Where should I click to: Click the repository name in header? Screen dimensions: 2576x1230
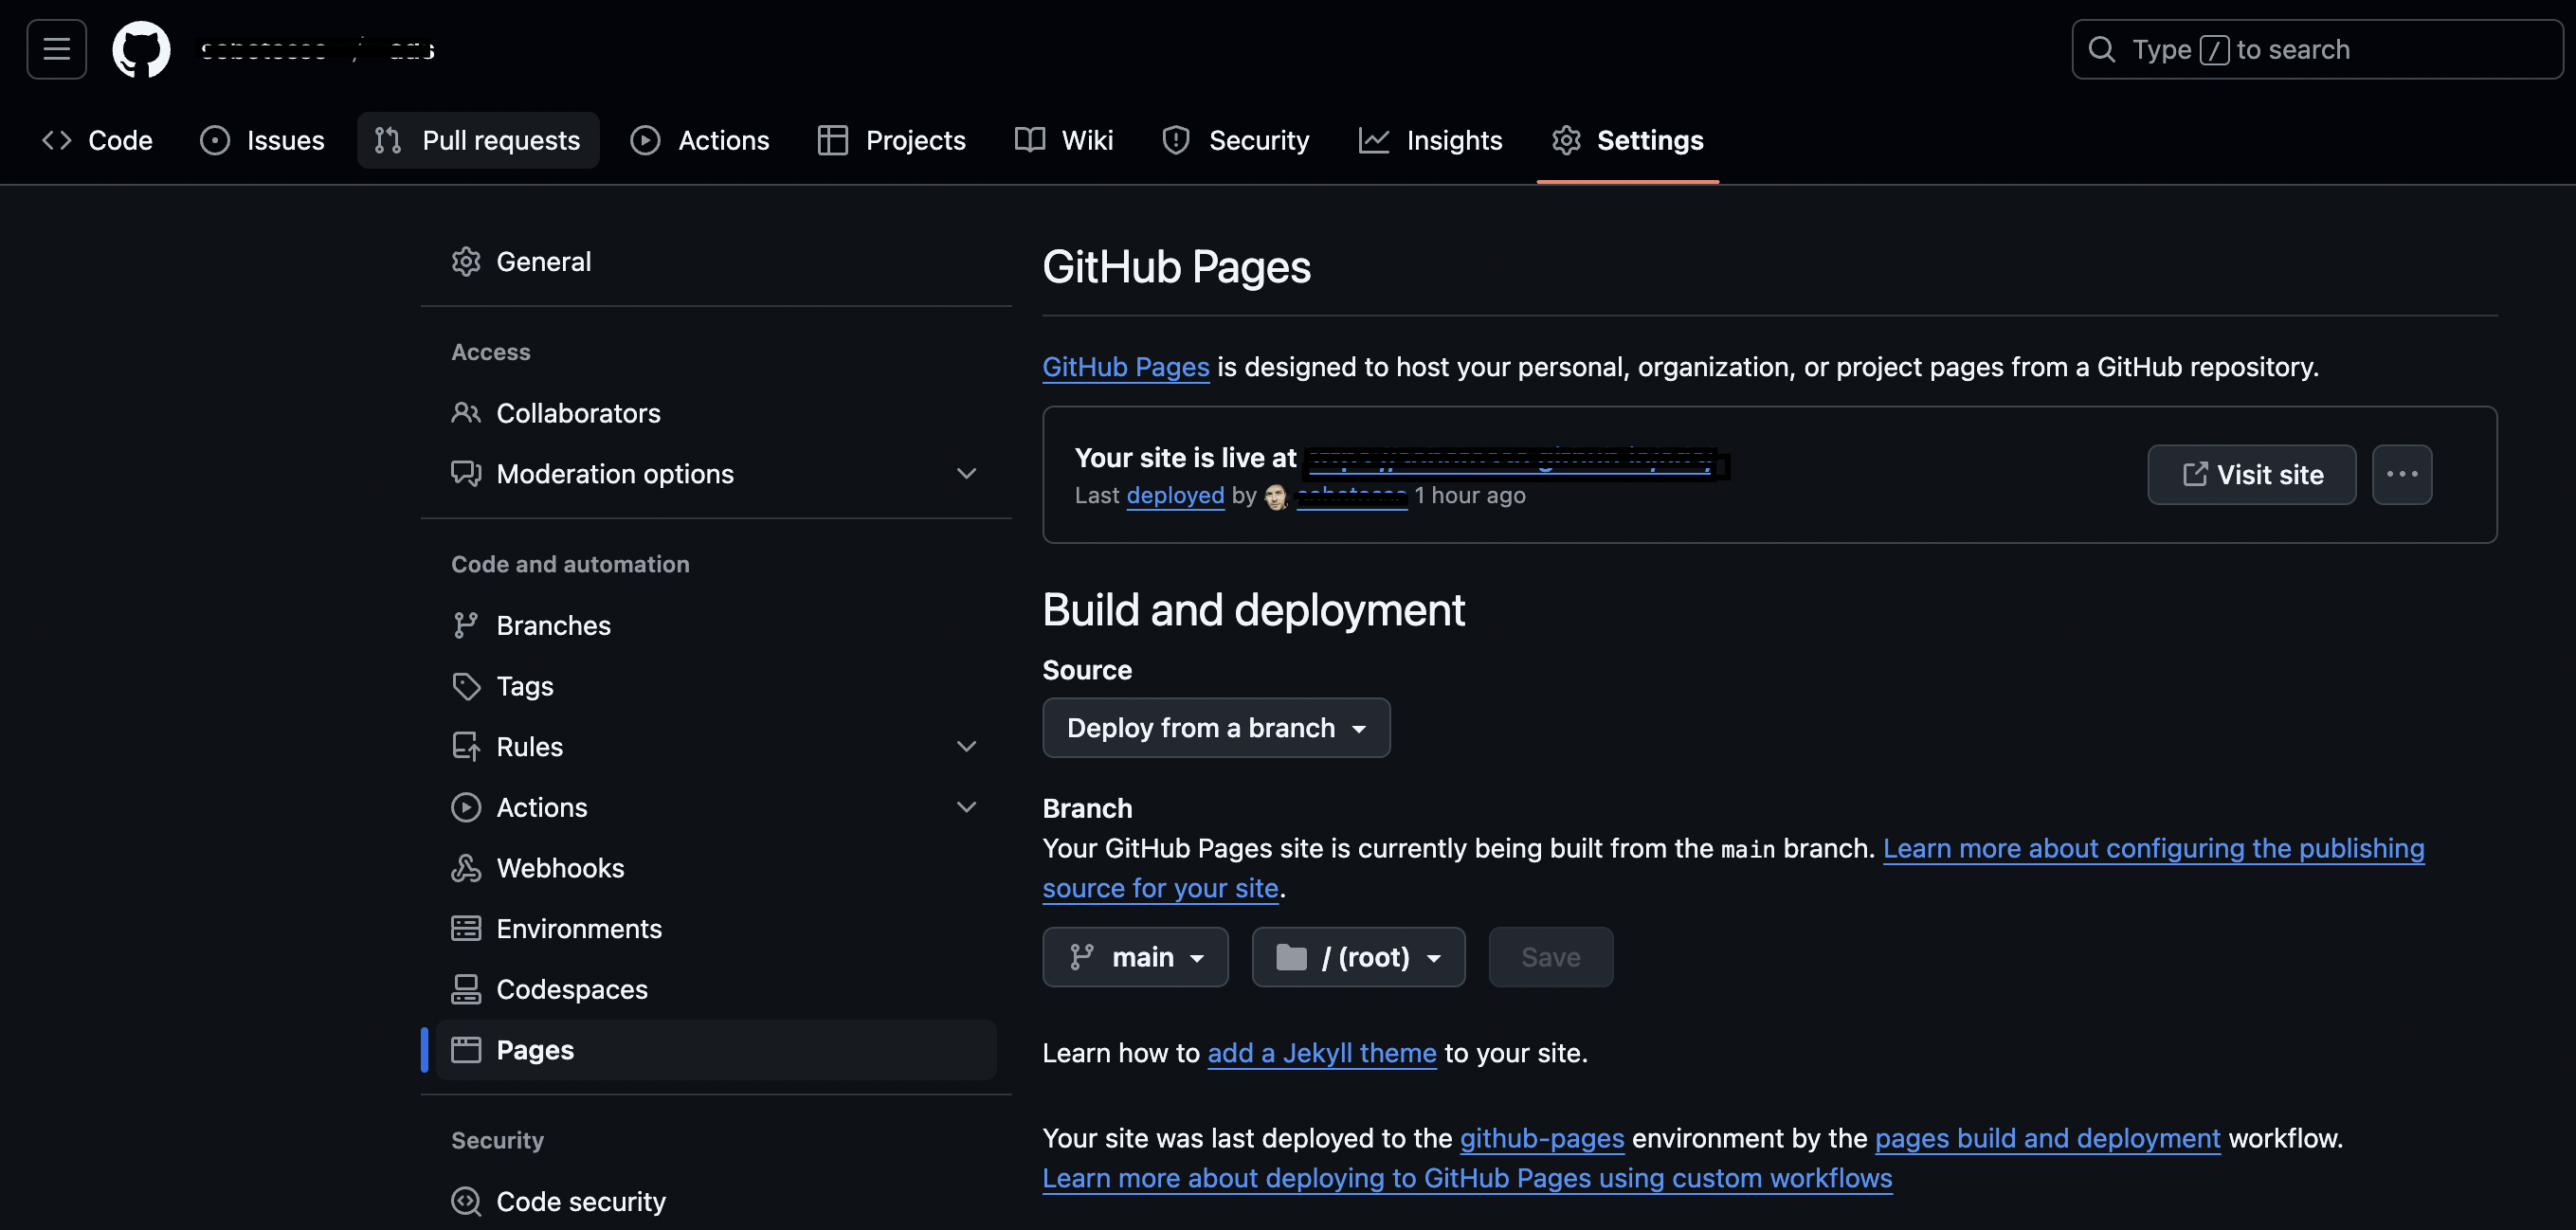point(411,50)
